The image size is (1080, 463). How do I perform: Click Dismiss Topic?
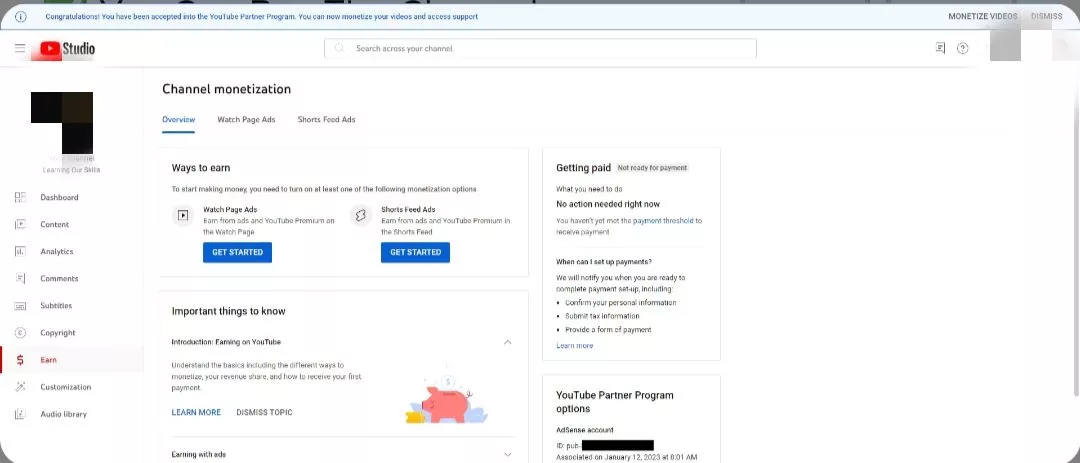(x=264, y=412)
